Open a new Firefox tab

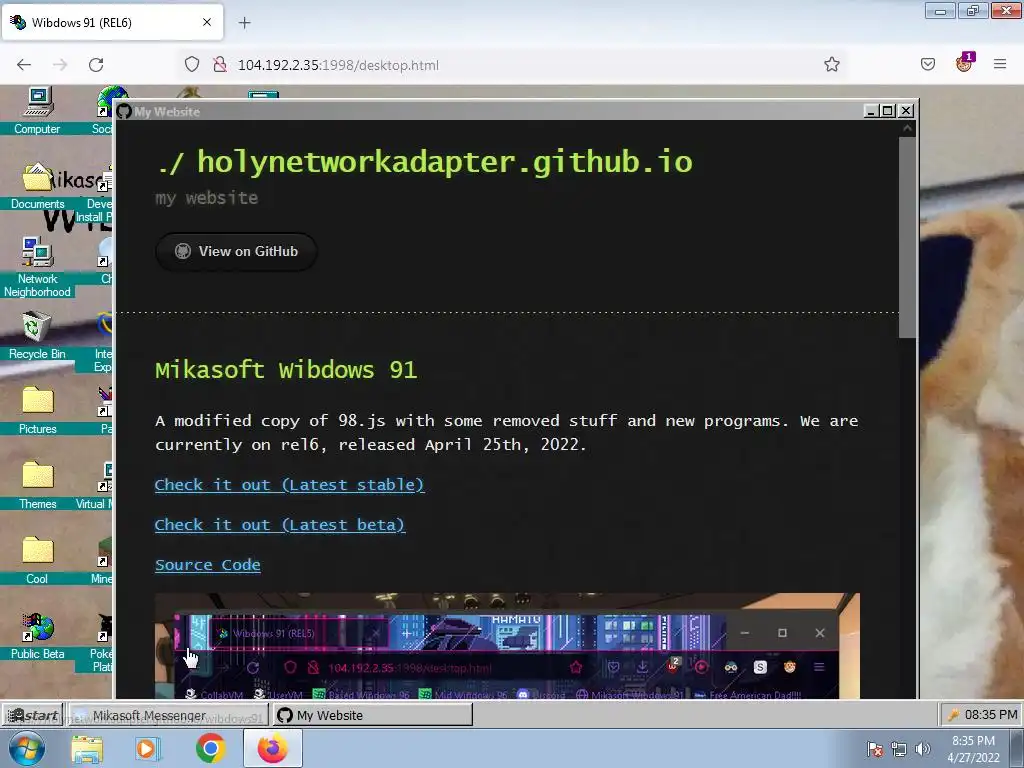coord(244,23)
